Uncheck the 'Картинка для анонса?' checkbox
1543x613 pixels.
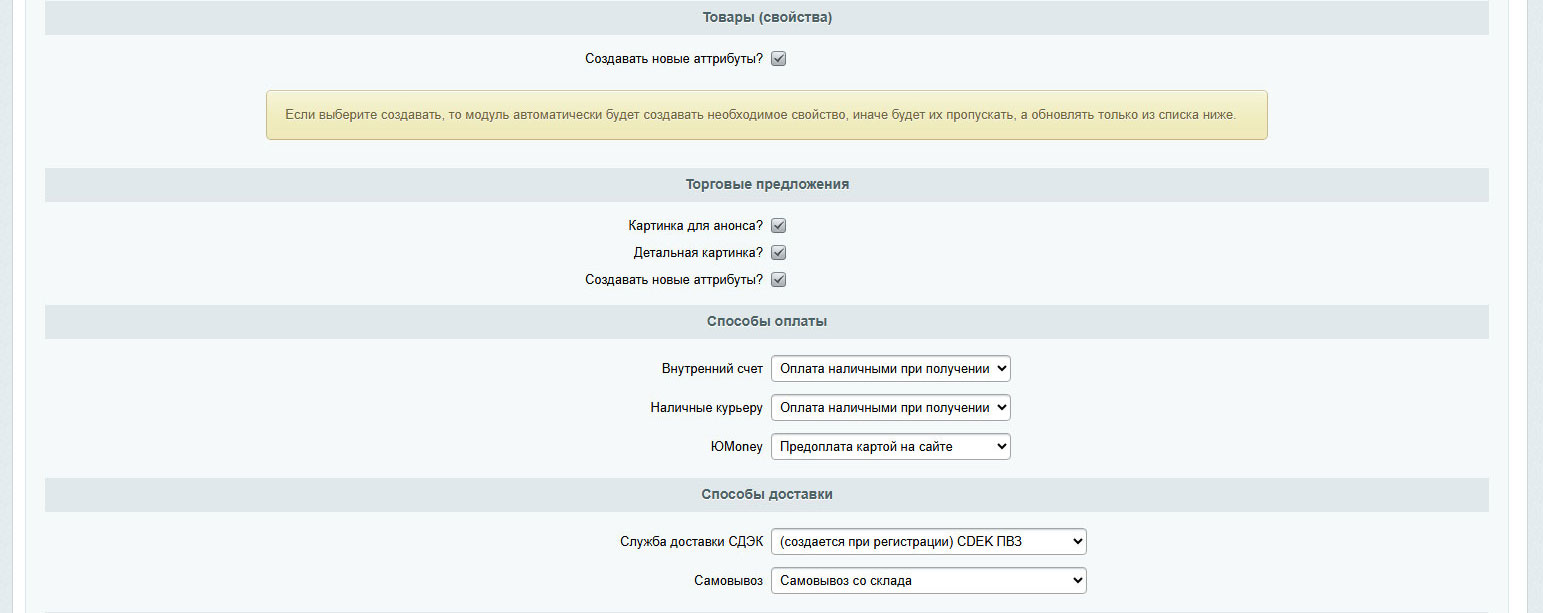click(x=779, y=226)
